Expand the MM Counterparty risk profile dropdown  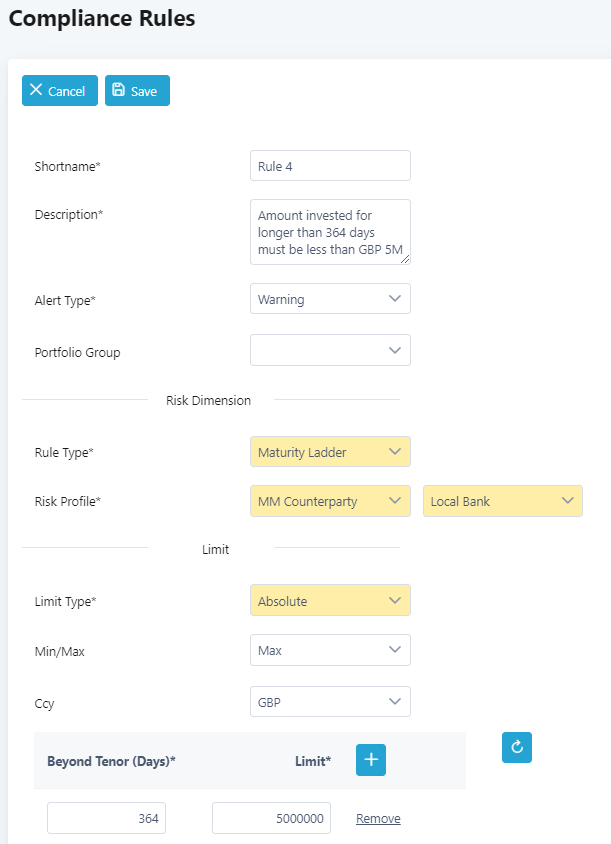pos(330,501)
